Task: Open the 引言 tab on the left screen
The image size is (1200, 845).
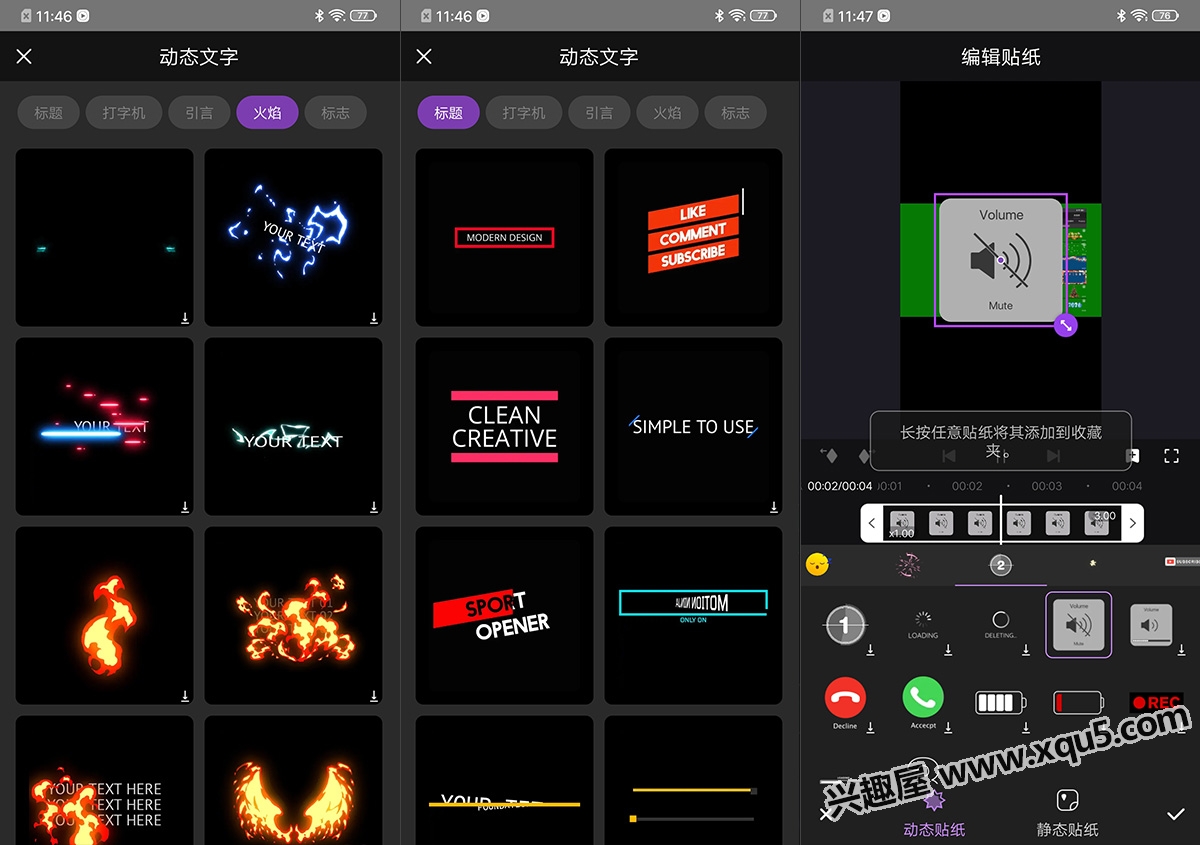Action: pyautogui.click(x=199, y=113)
